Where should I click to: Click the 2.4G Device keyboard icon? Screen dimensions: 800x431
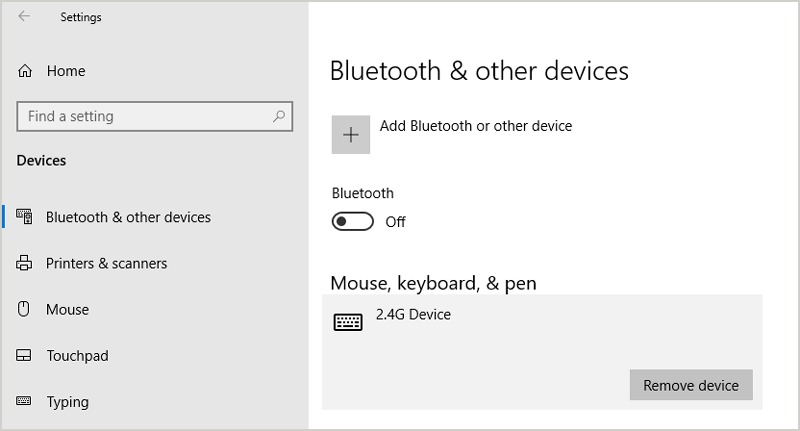point(348,322)
